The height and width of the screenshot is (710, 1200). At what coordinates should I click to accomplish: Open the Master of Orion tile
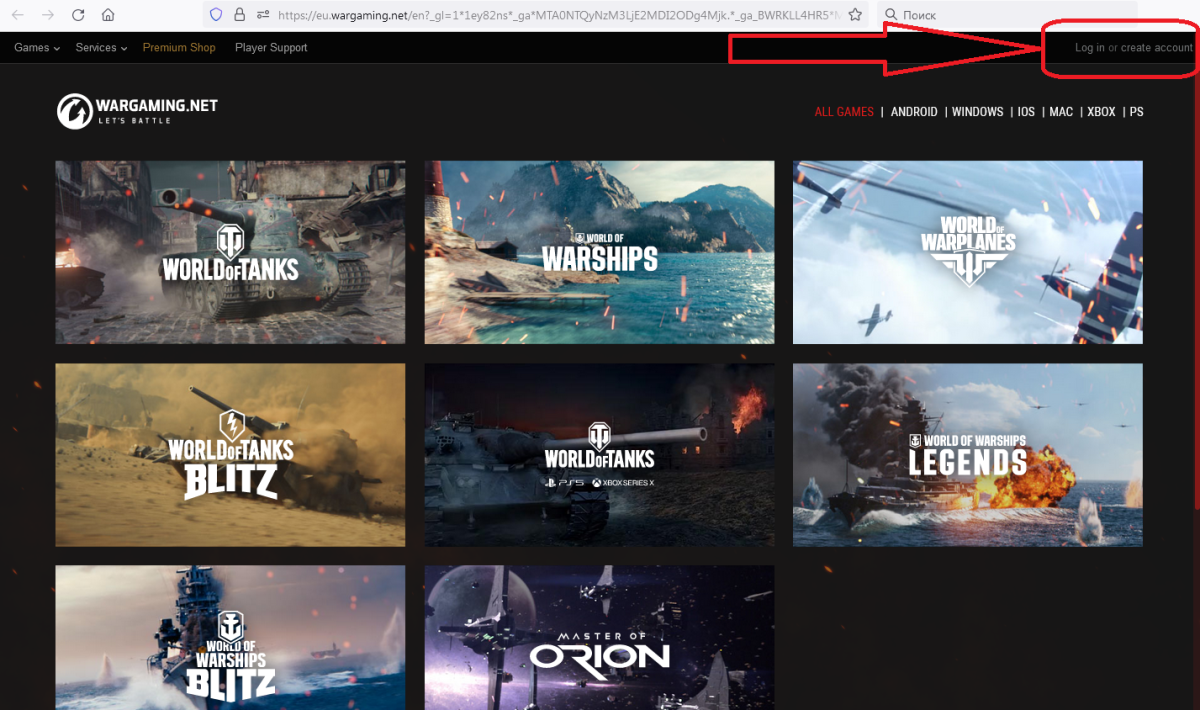(599, 638)
